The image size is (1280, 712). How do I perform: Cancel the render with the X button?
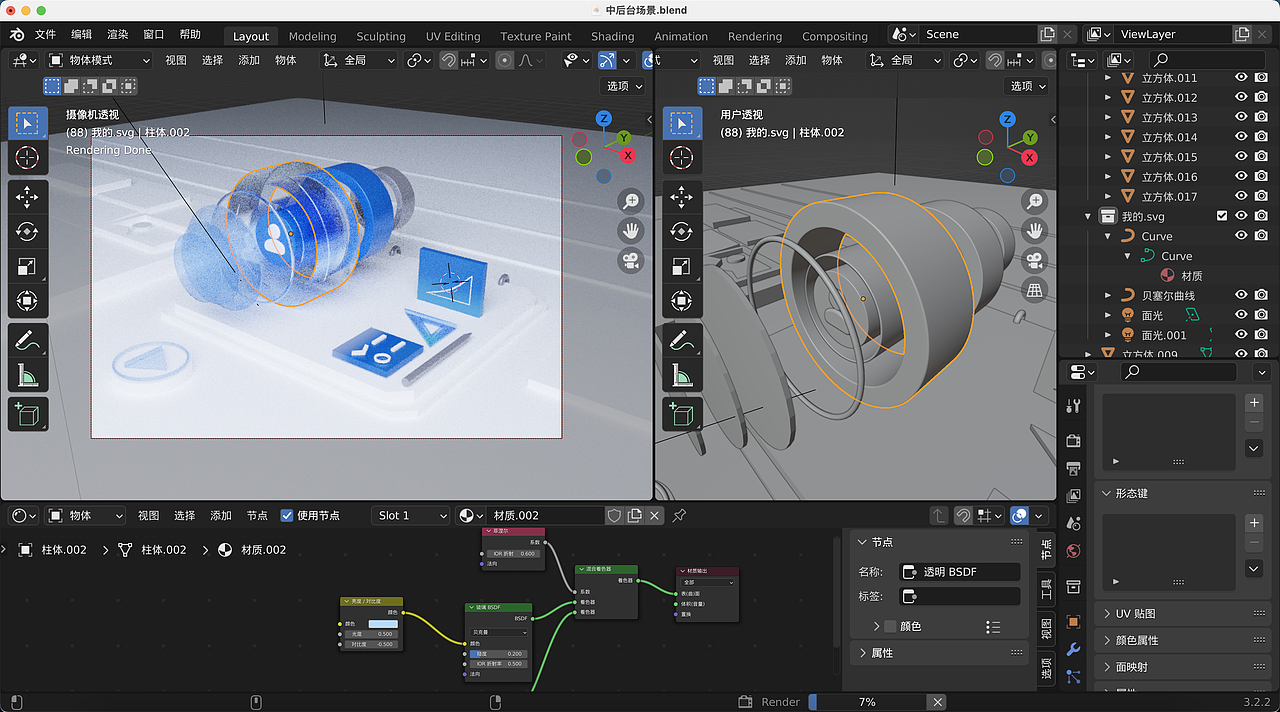coord(937,701)
